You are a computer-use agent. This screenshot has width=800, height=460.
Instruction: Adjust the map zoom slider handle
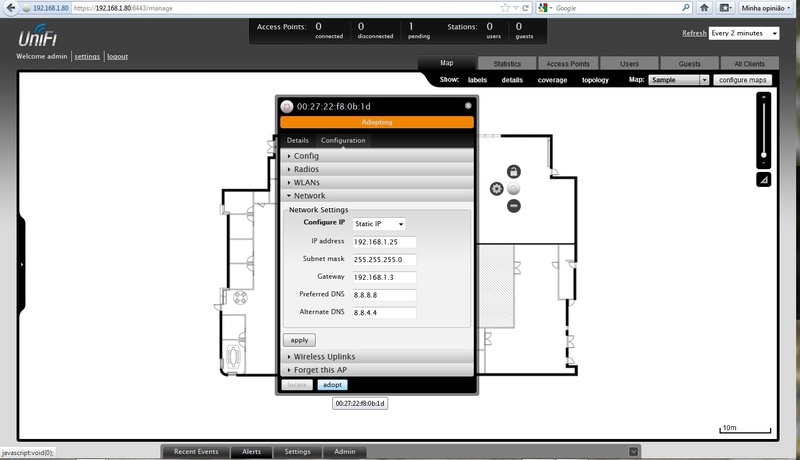click(x=764, y=155)
